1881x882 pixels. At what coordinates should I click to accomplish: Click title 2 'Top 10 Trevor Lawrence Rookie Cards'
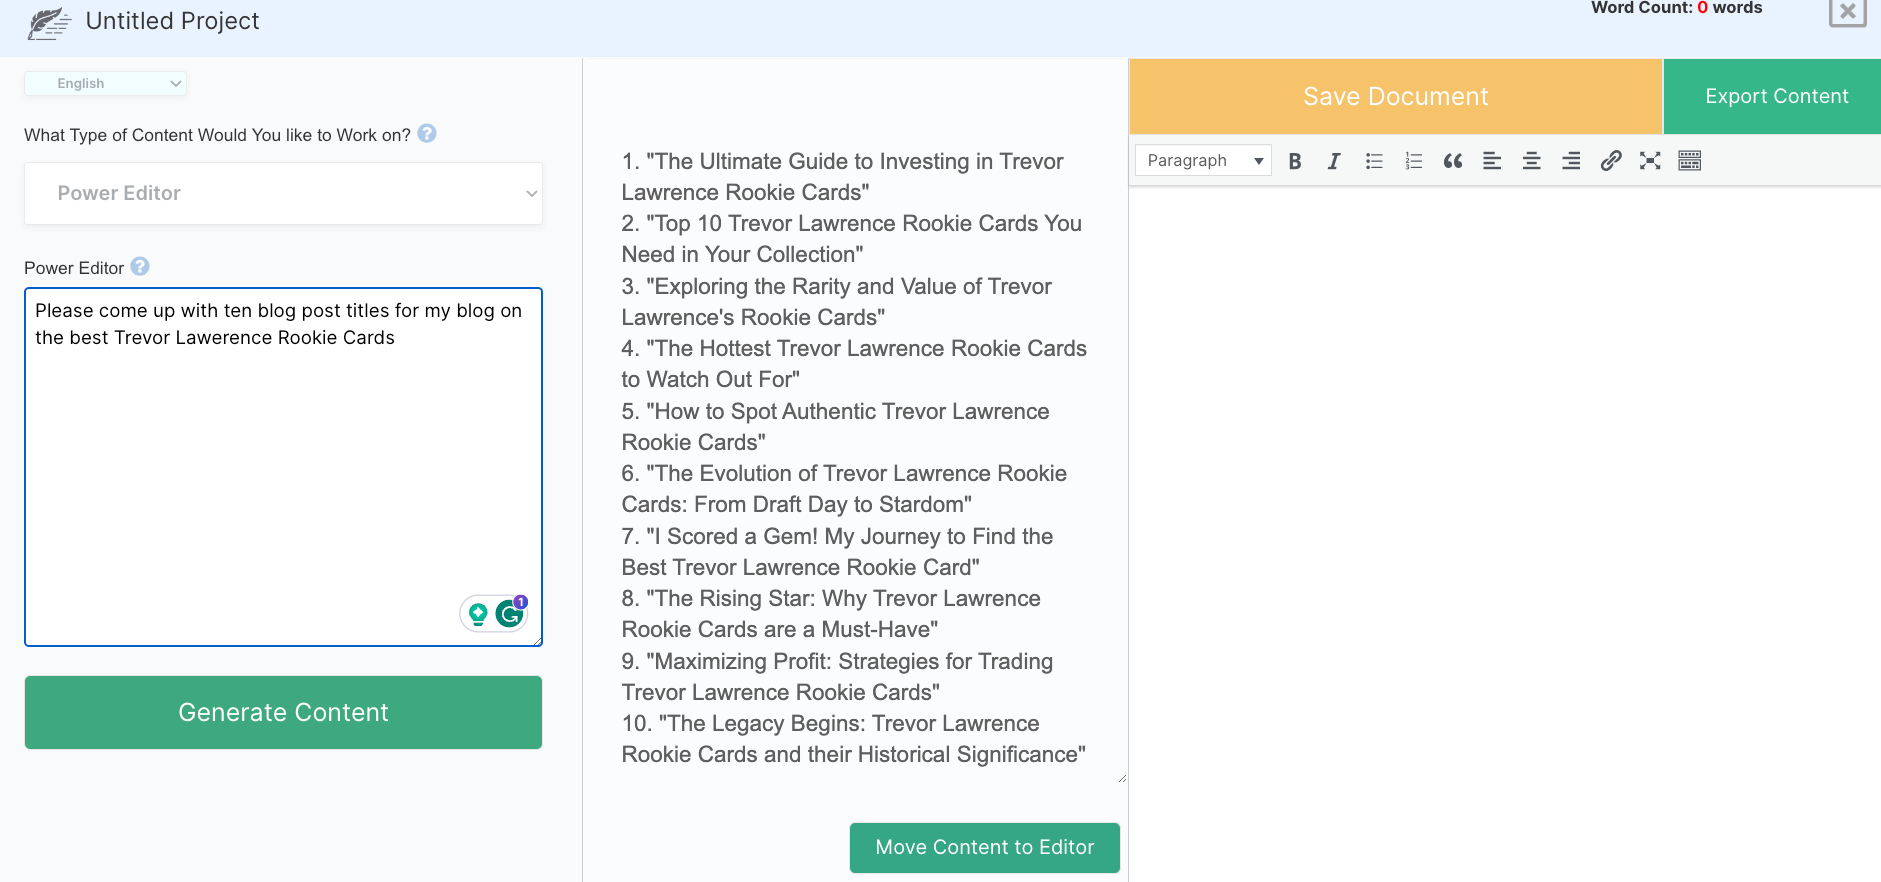pos(851,239)
